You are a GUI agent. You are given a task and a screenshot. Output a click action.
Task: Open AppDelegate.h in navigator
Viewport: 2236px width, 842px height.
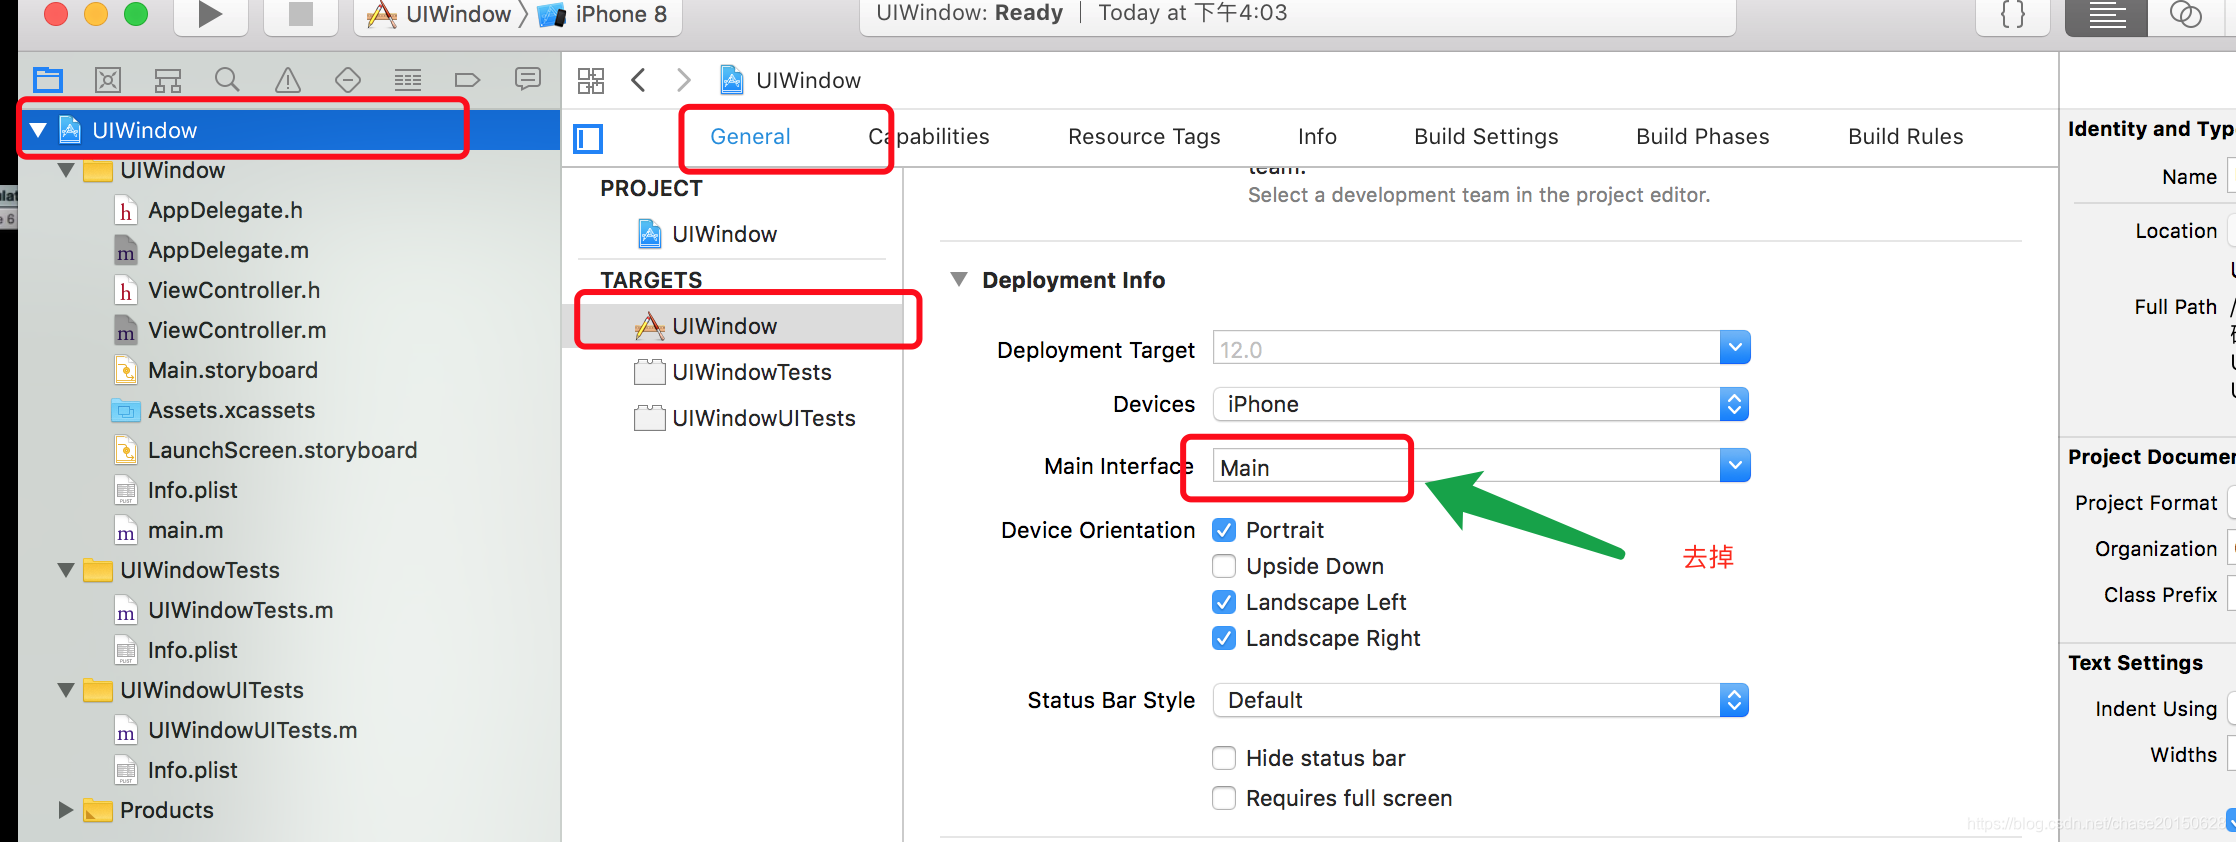208,210
